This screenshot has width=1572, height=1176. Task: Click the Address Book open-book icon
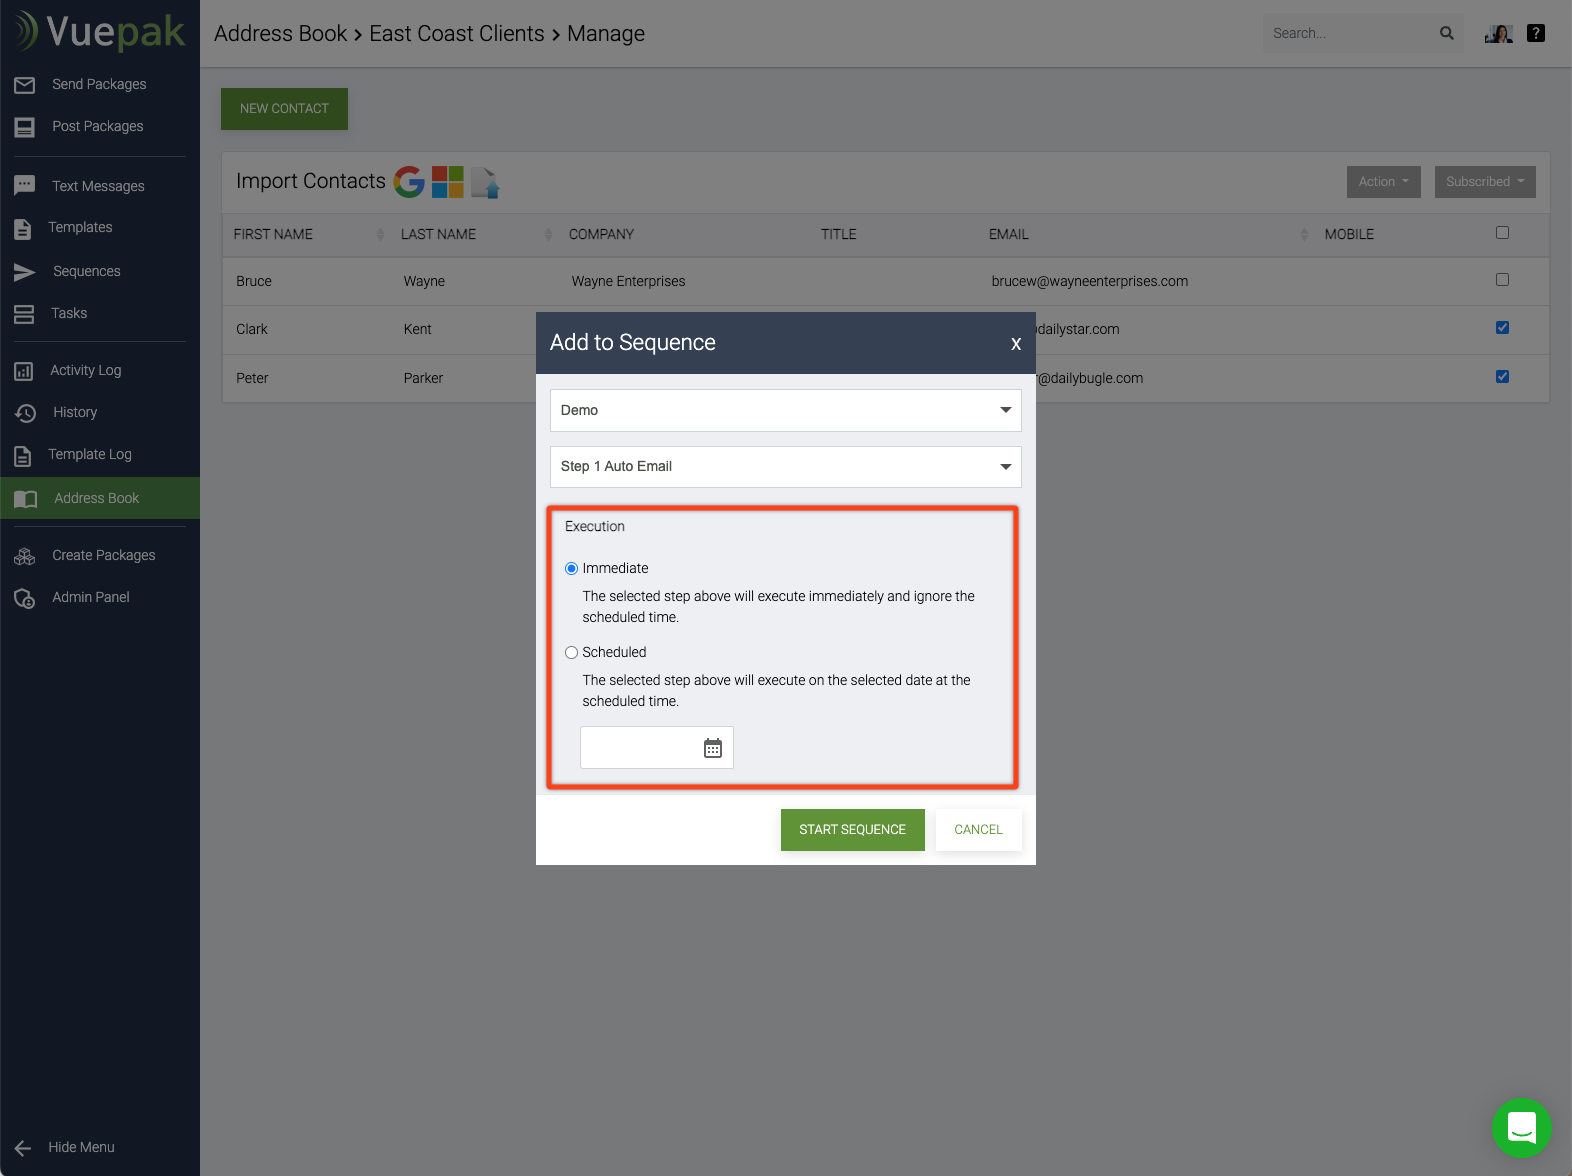[26, 499]
